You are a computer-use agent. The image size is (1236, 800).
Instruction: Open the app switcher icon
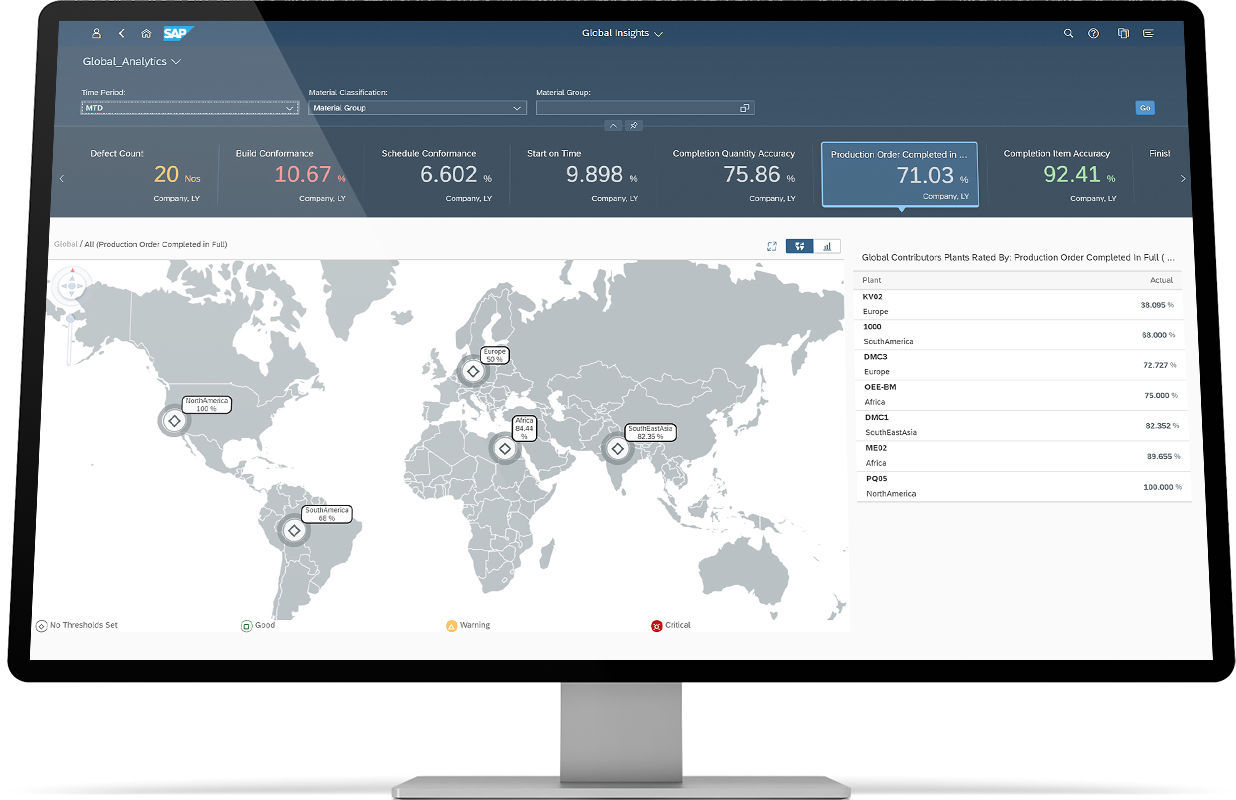coord(1122,33)
